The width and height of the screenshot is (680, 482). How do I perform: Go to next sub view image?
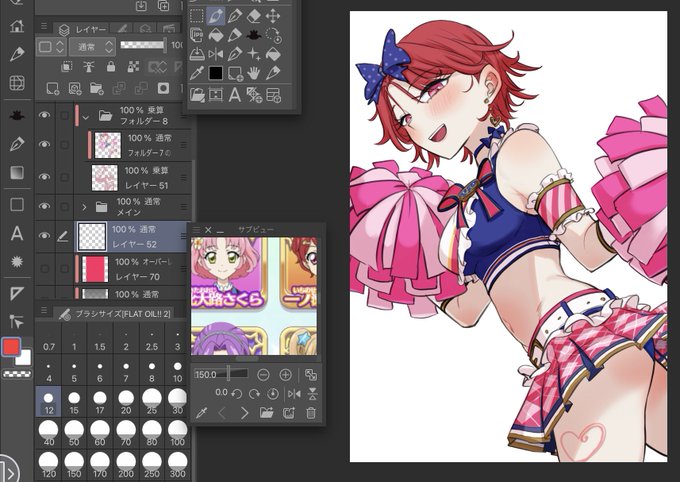[x=244, y=413]
